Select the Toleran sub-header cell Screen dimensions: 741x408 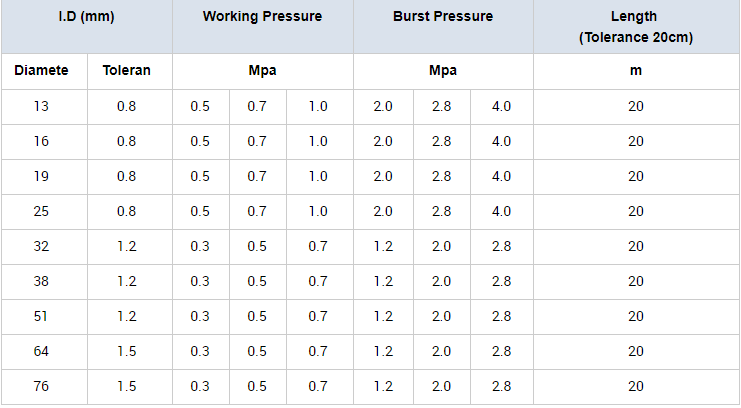pyautogui.click(x=126, y=71)
